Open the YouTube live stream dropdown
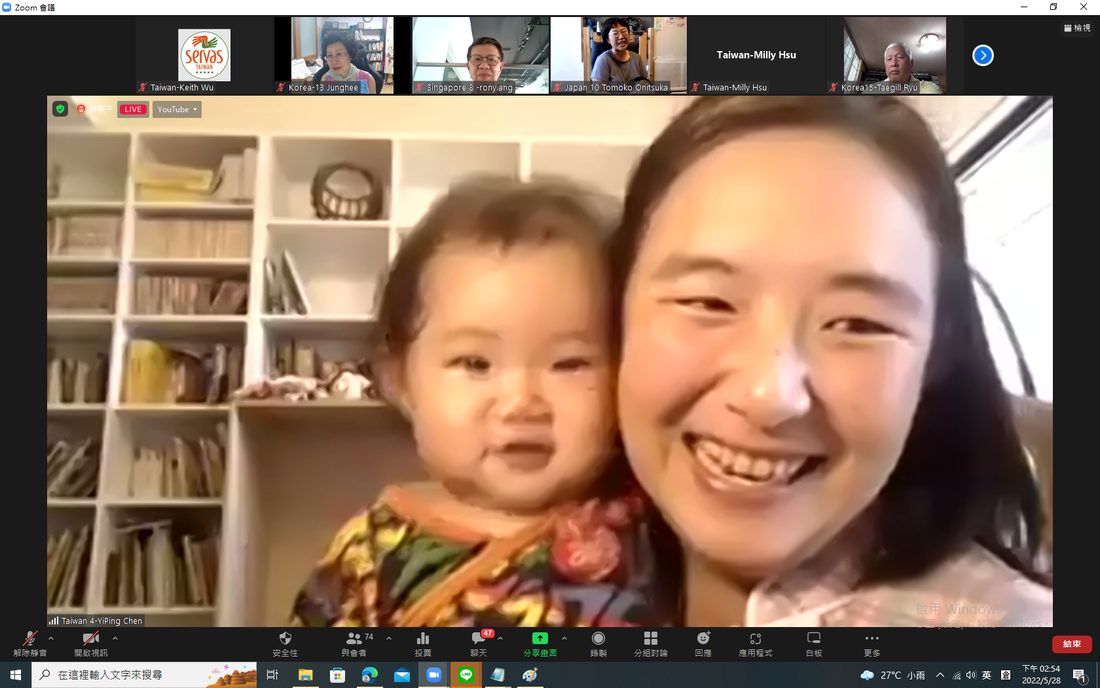The width and height of the screenshot is (1100, 688). 177,109
